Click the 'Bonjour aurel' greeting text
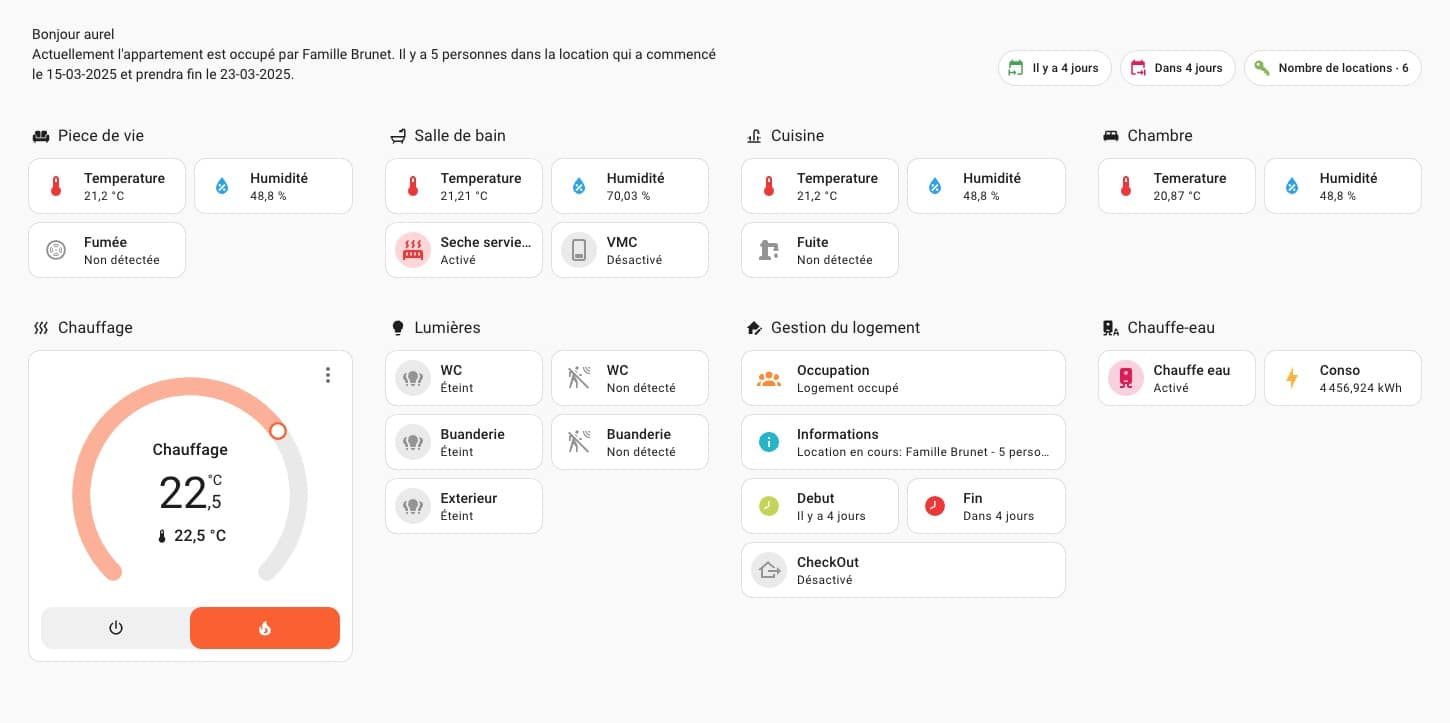 73,35
